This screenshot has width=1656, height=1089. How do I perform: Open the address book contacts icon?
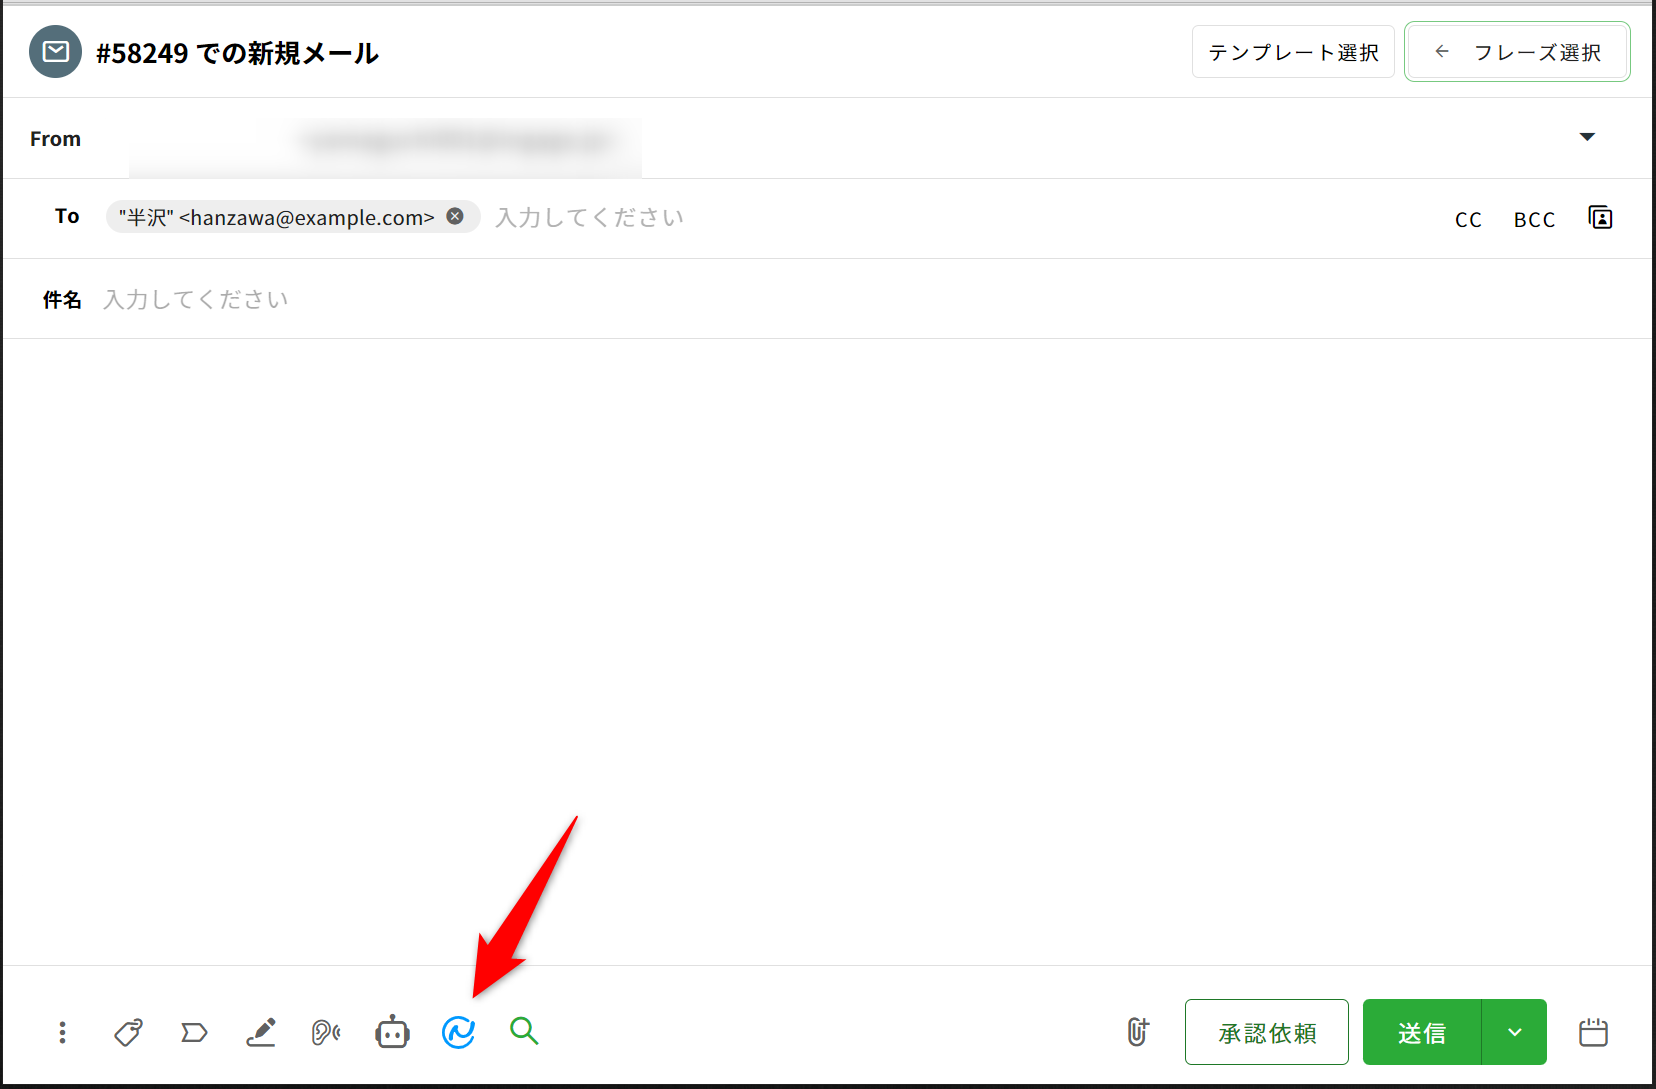[x=1600, y=218]
